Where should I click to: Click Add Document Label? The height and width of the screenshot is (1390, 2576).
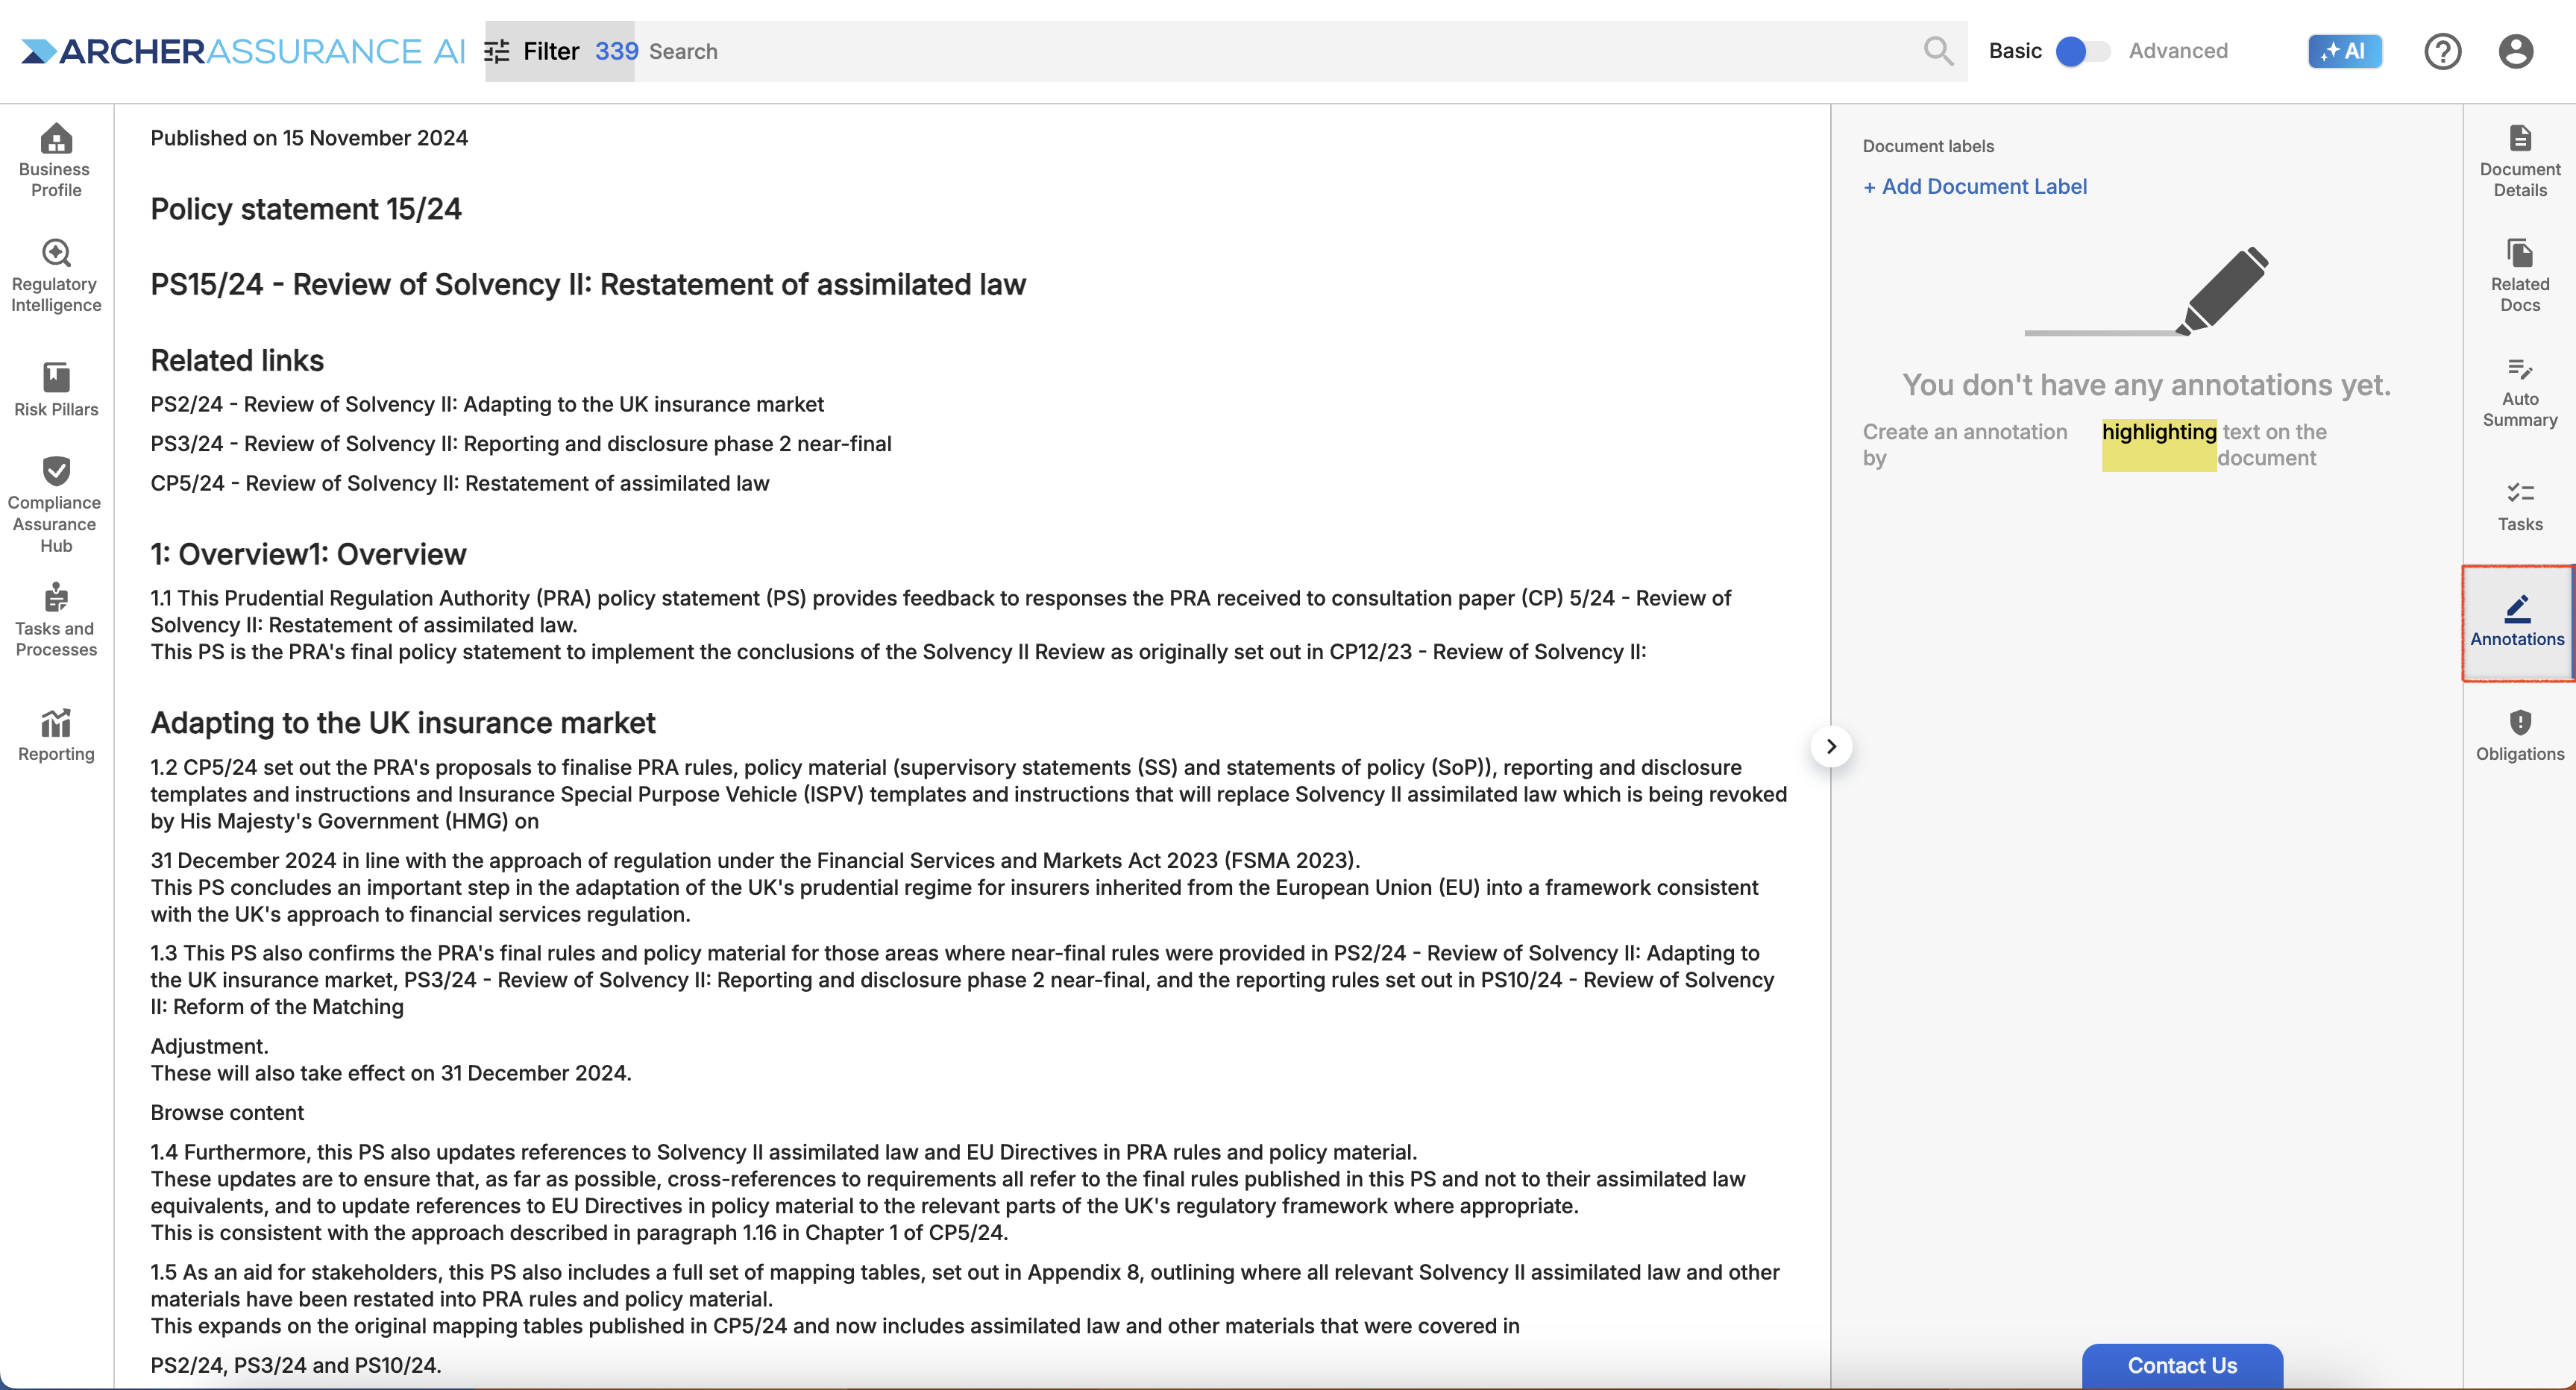point(1974,186)
